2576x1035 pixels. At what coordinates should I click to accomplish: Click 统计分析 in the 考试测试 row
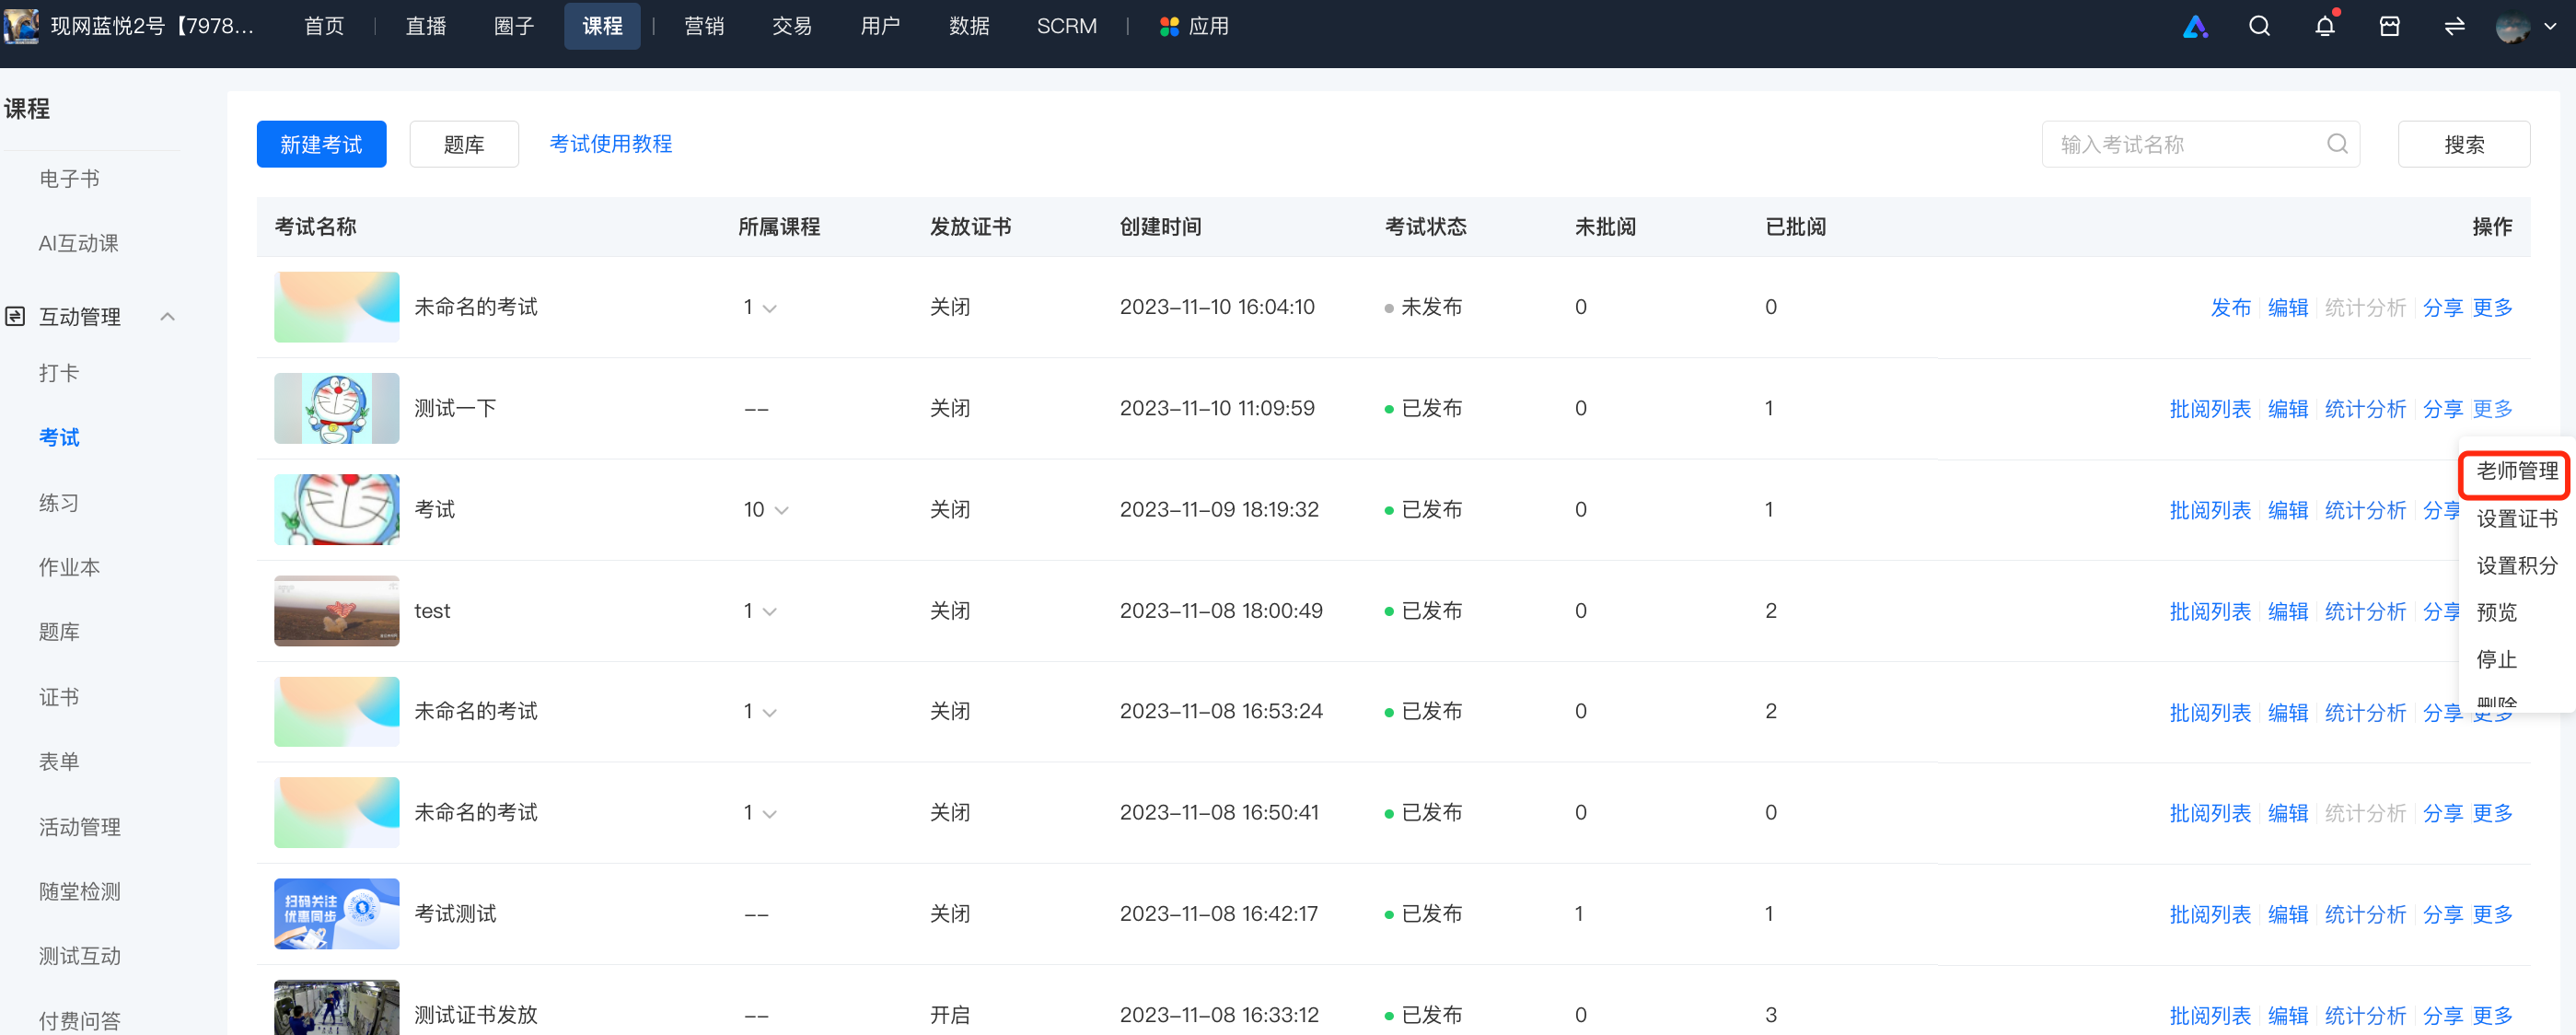tap(2364, 915)
